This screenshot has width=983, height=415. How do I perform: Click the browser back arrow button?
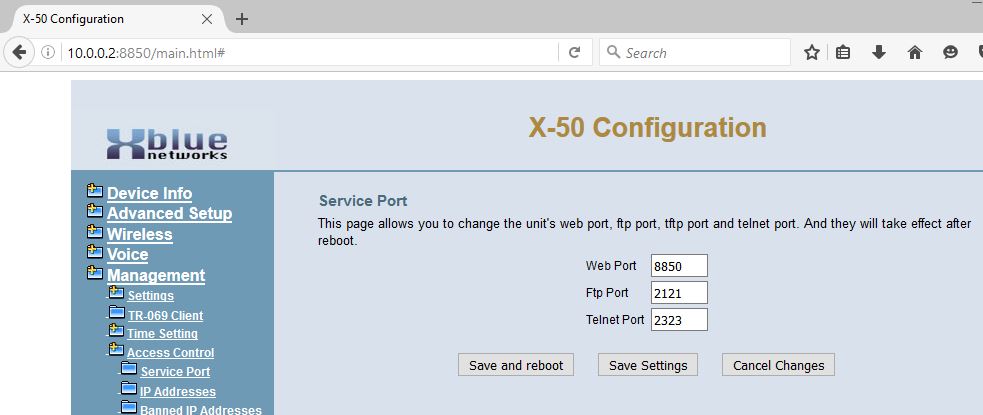pos(18,53)
